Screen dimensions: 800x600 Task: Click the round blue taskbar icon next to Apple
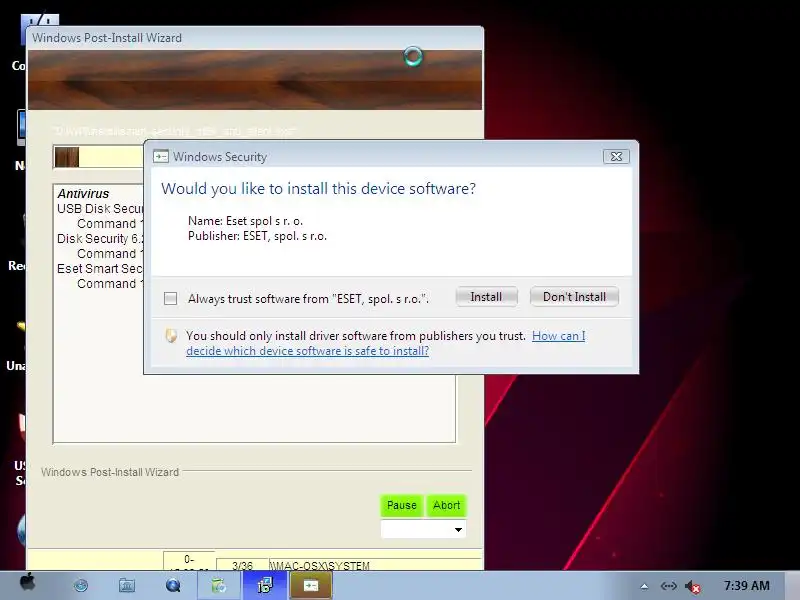[81, 585]
